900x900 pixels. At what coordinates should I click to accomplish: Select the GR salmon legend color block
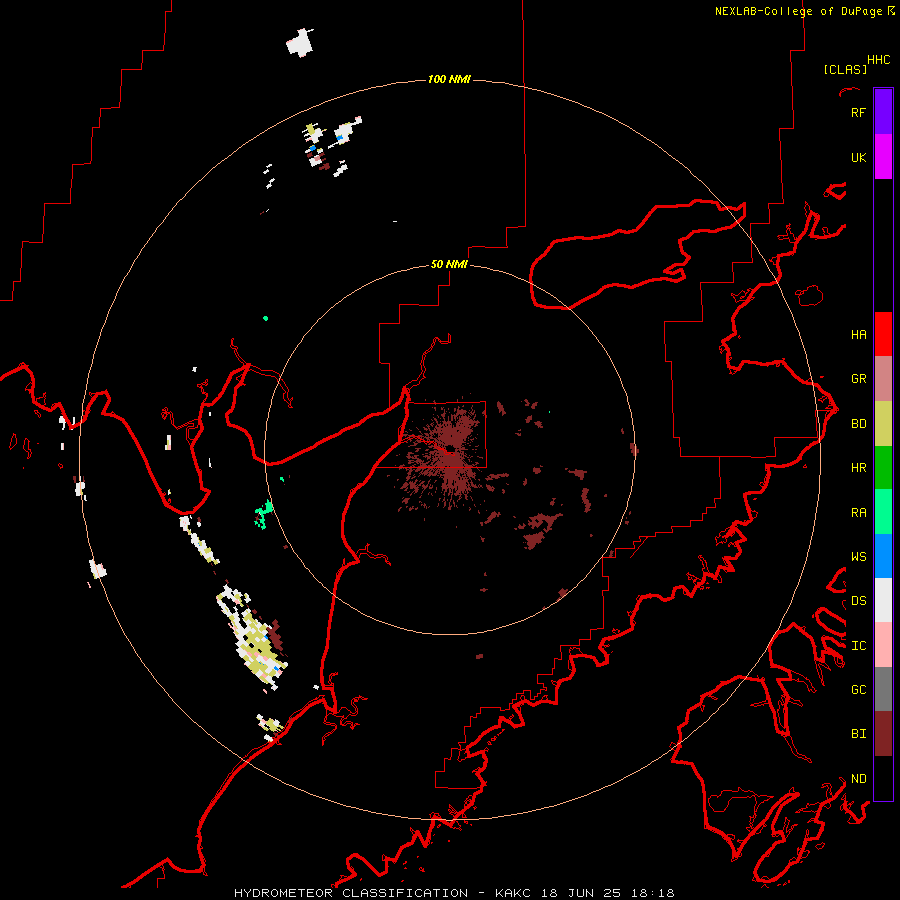click(x=883, y=379)
